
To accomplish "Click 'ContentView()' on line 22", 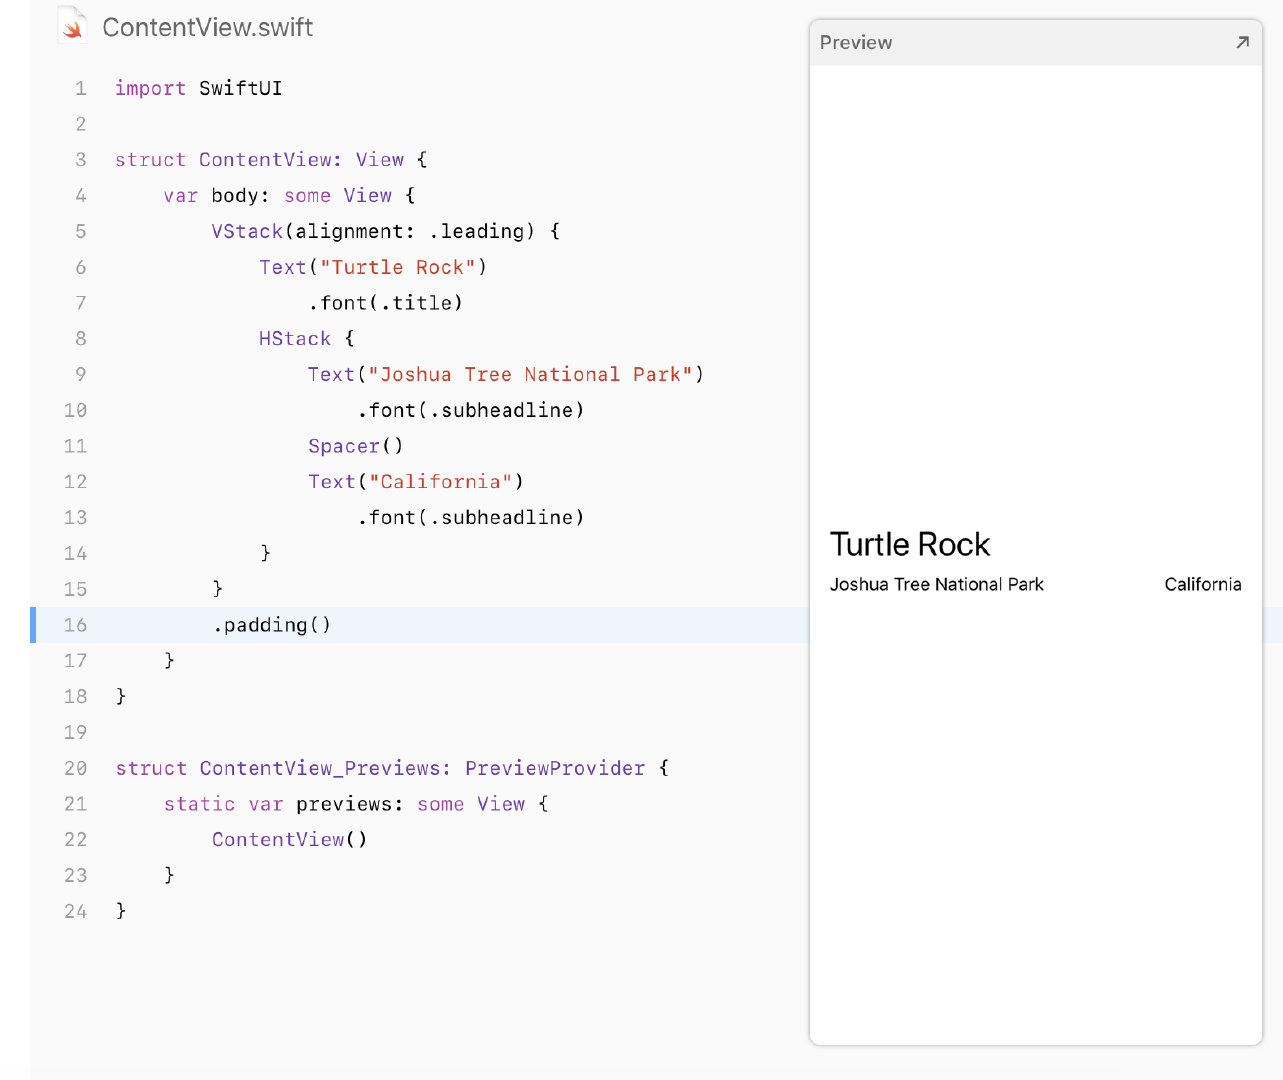I will pyautogui.click(x=289, y=840).
